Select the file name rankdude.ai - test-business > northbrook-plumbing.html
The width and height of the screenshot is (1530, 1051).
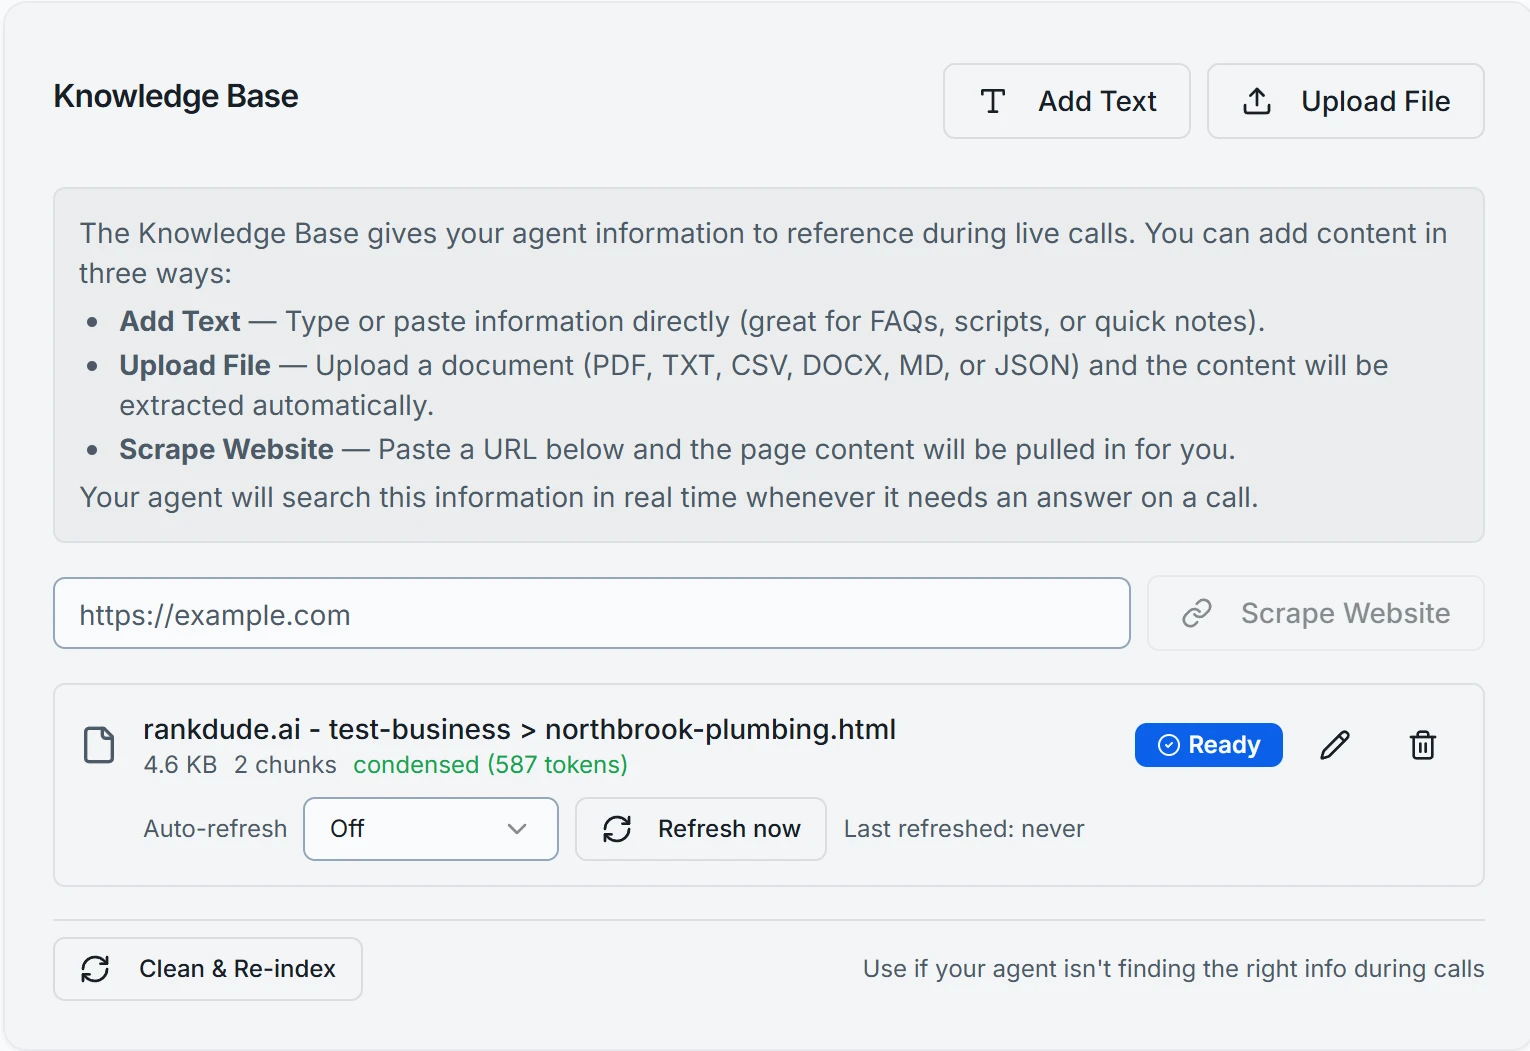(519, 729)
